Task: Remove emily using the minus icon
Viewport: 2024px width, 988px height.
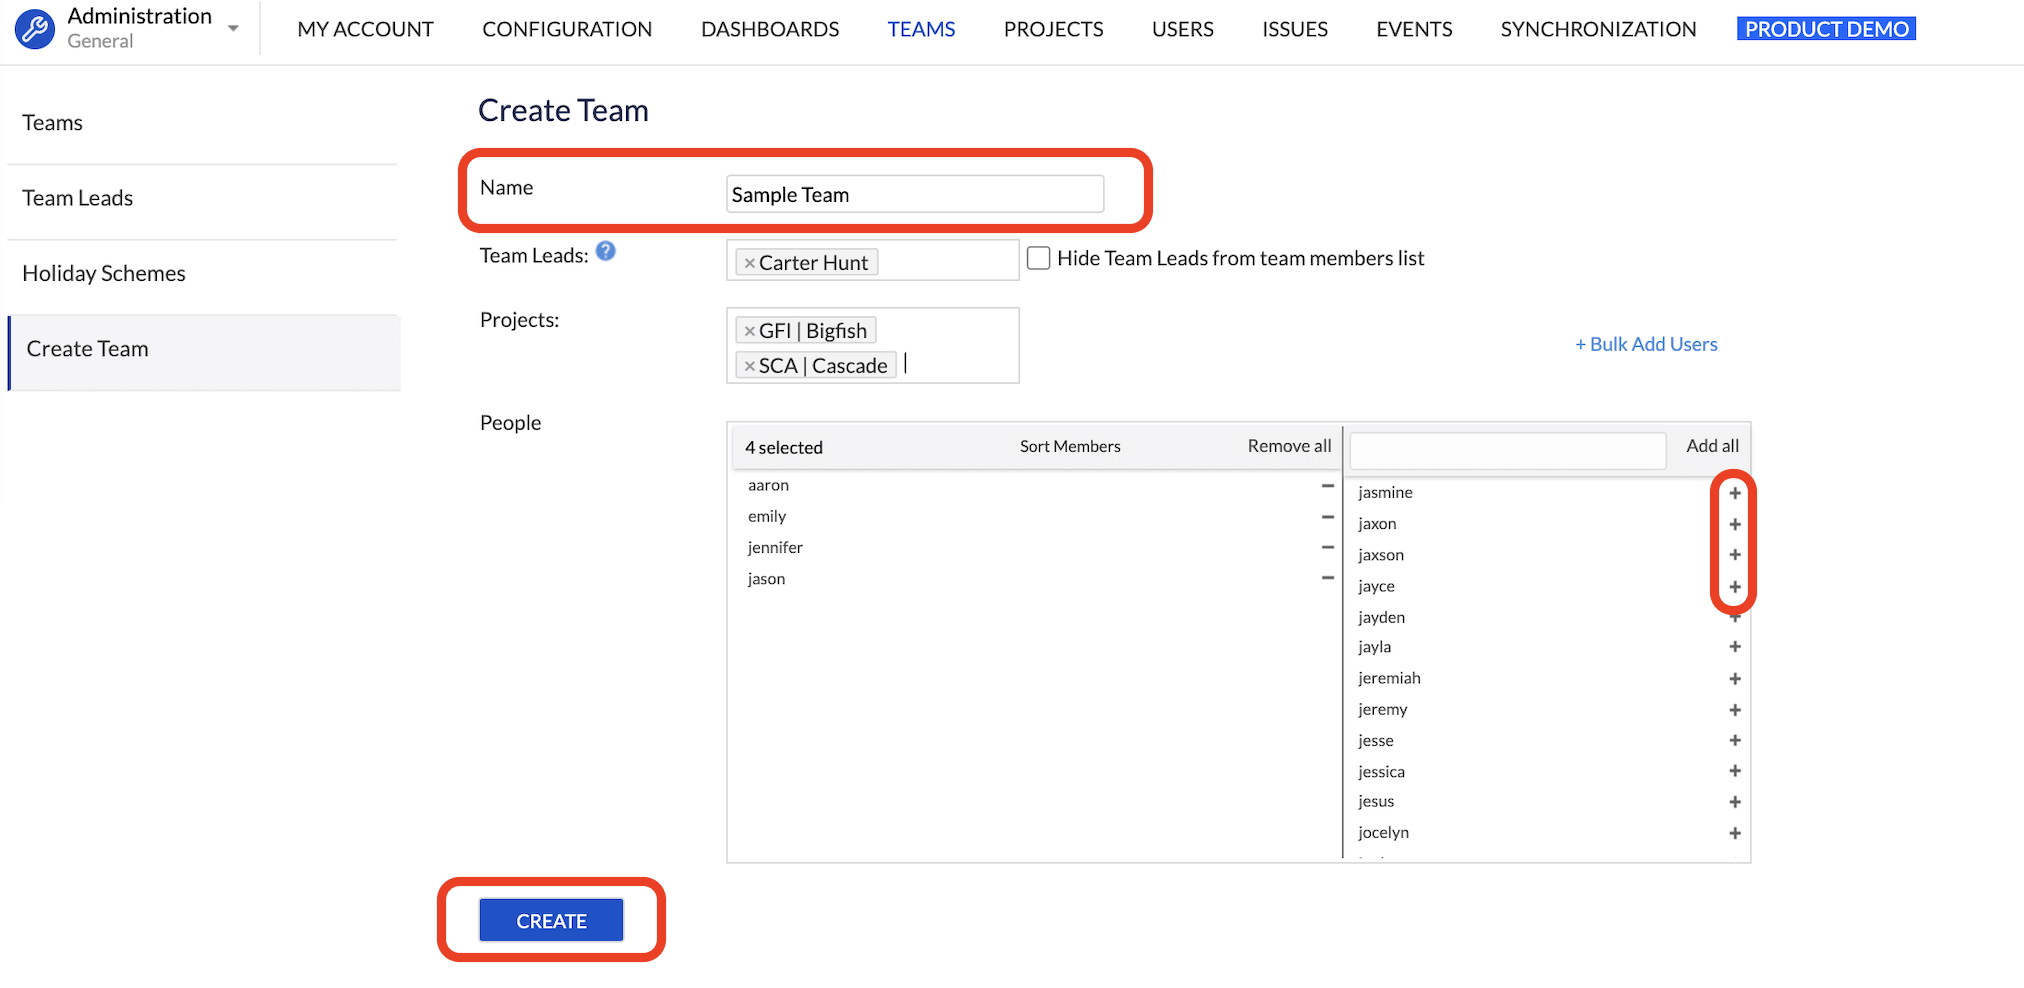Action: tap(1327, 516)
